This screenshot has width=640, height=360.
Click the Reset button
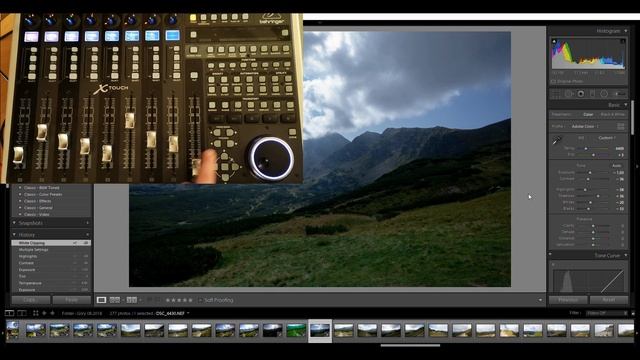point(609,300)
